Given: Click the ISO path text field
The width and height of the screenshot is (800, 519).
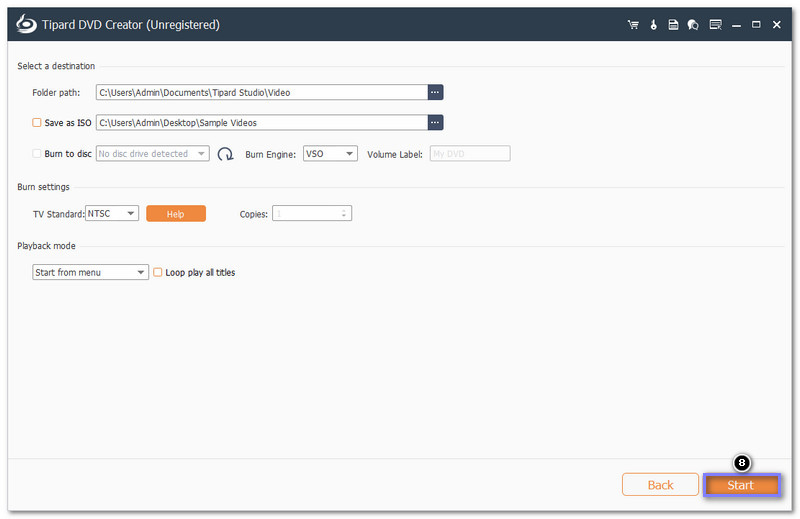Looking at the screenshot, I should (x=262, y=122).
